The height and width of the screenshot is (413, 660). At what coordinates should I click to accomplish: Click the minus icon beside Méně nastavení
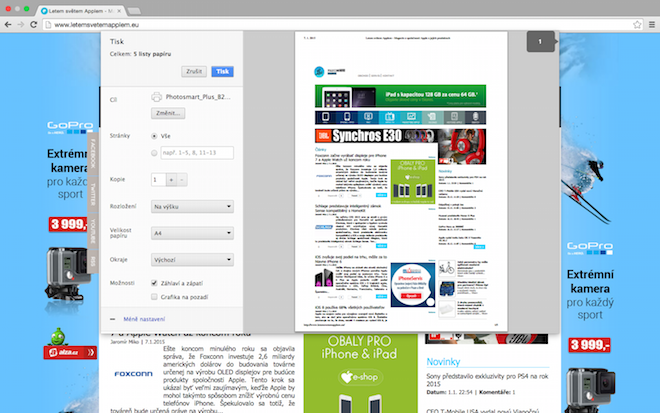(112, 319)
